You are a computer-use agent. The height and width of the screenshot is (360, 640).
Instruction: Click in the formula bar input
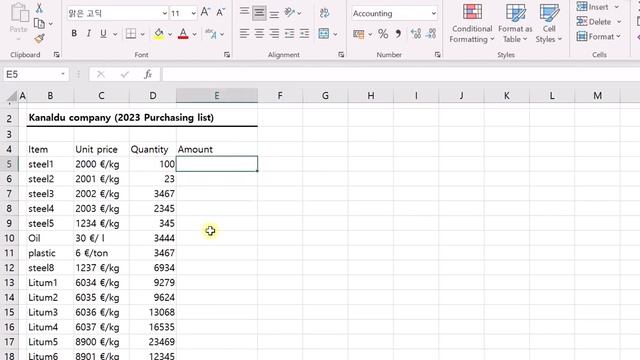401,74
